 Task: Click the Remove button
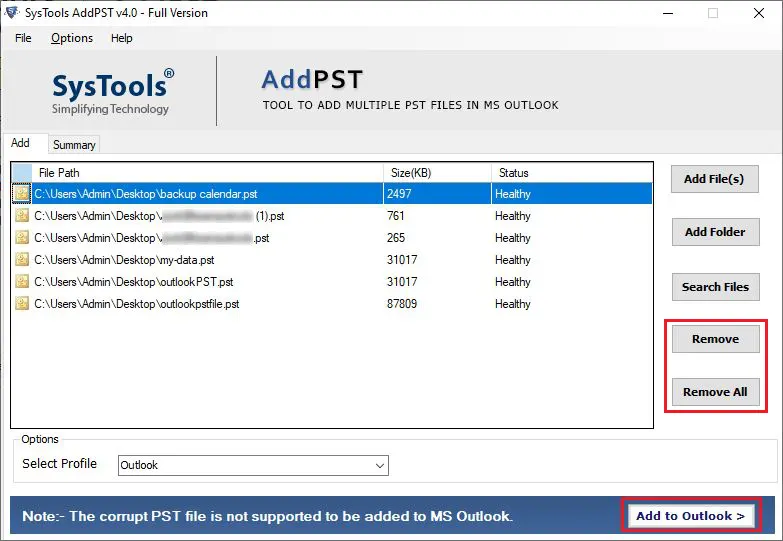tap(715, 339)
